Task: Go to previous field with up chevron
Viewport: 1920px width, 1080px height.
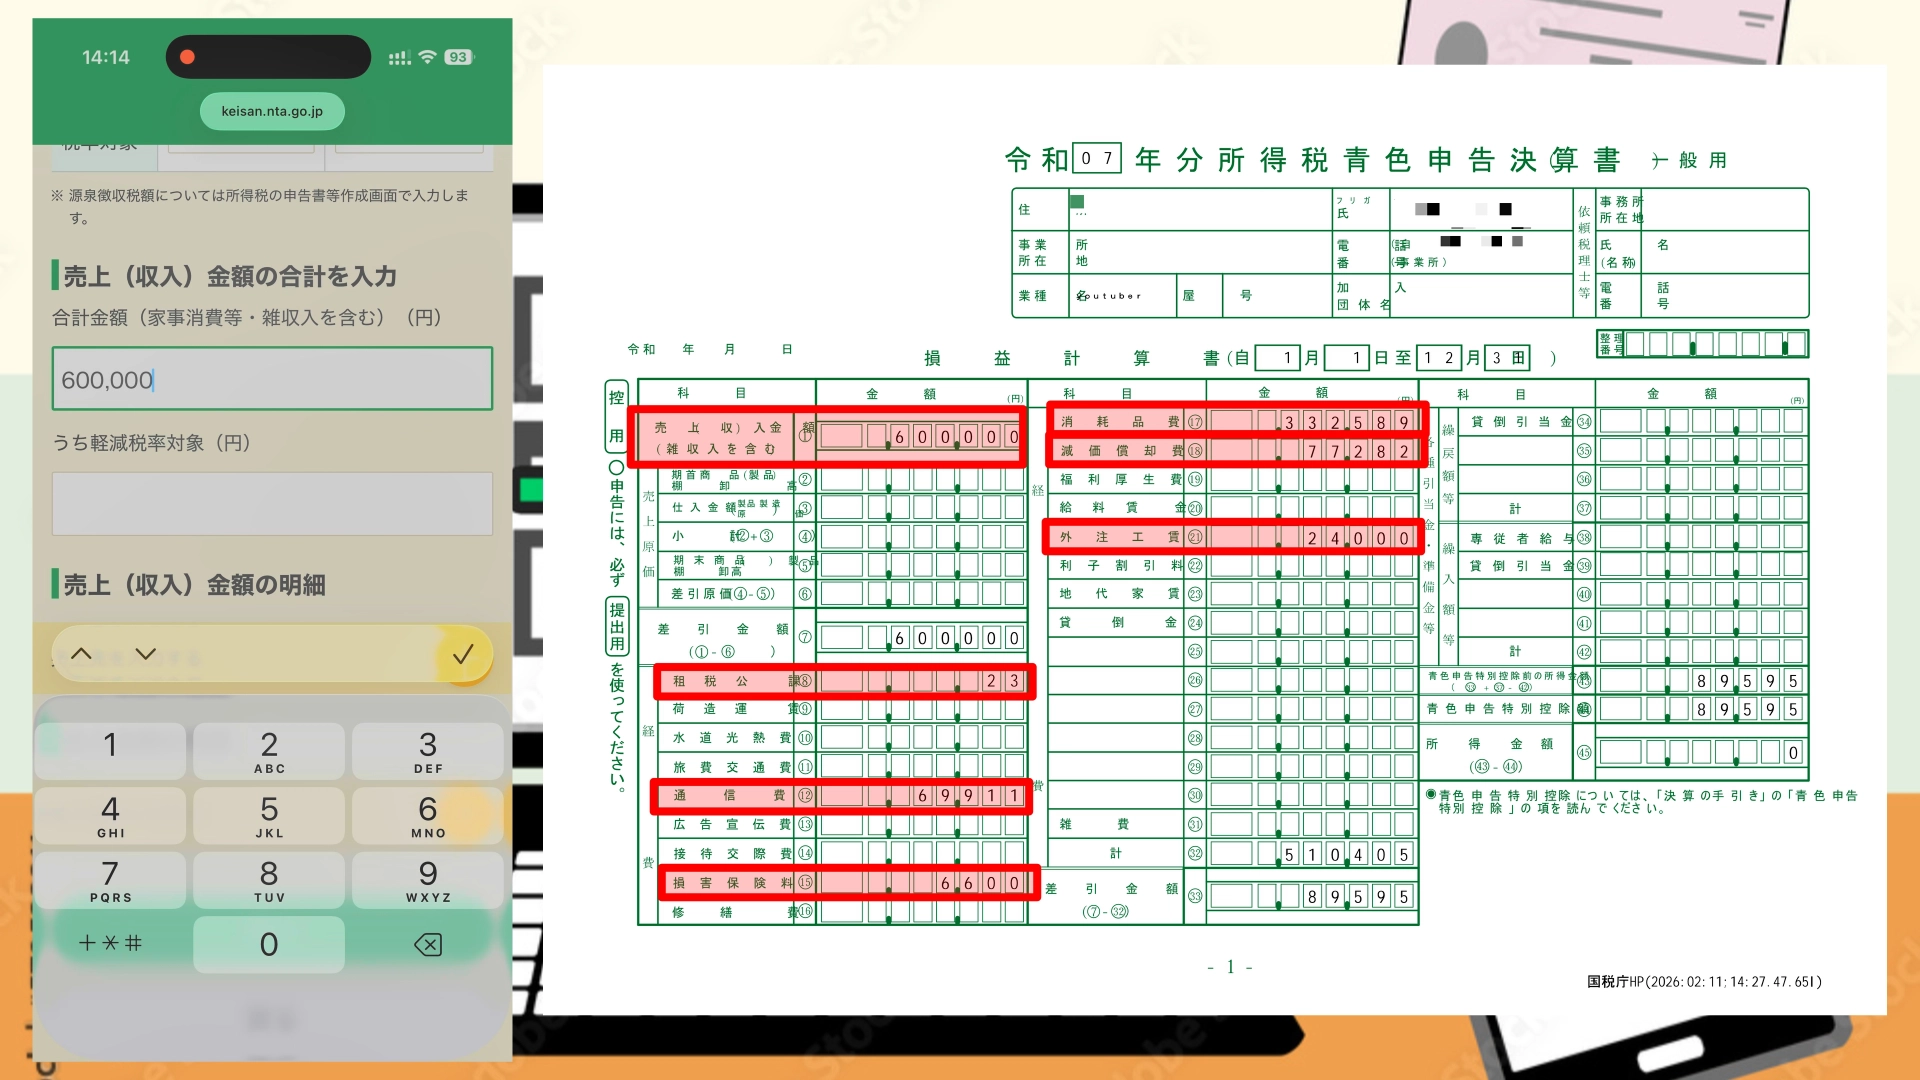Action: pyautogui.click(x=82, y=654)
